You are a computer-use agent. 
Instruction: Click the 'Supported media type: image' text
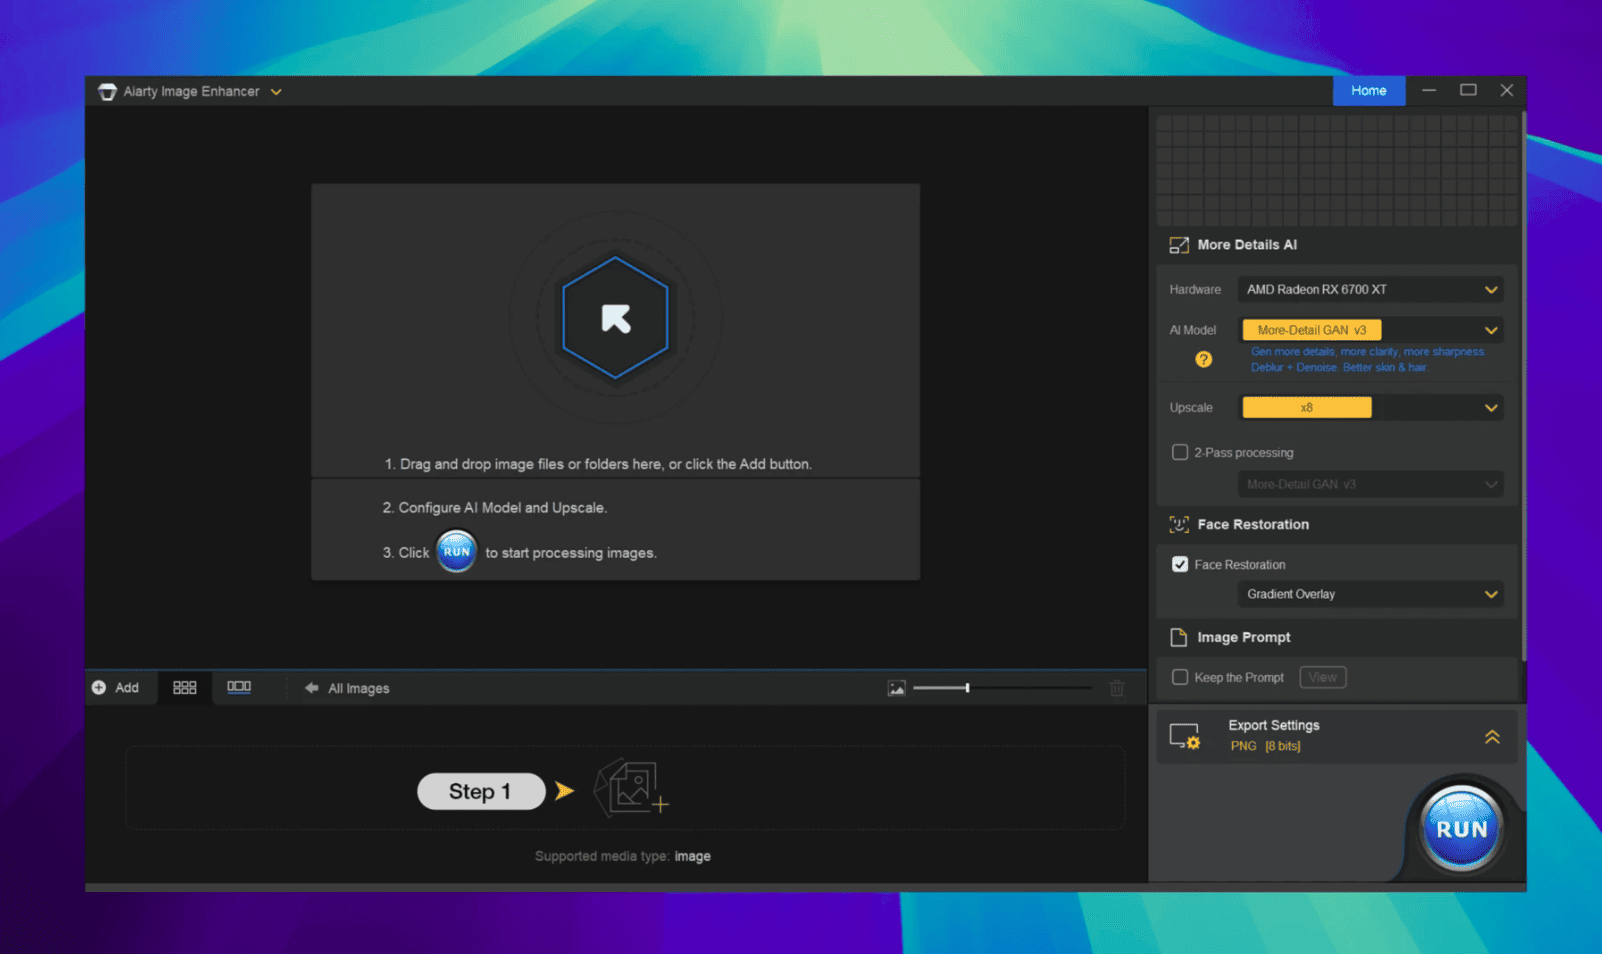pos(623,856)
